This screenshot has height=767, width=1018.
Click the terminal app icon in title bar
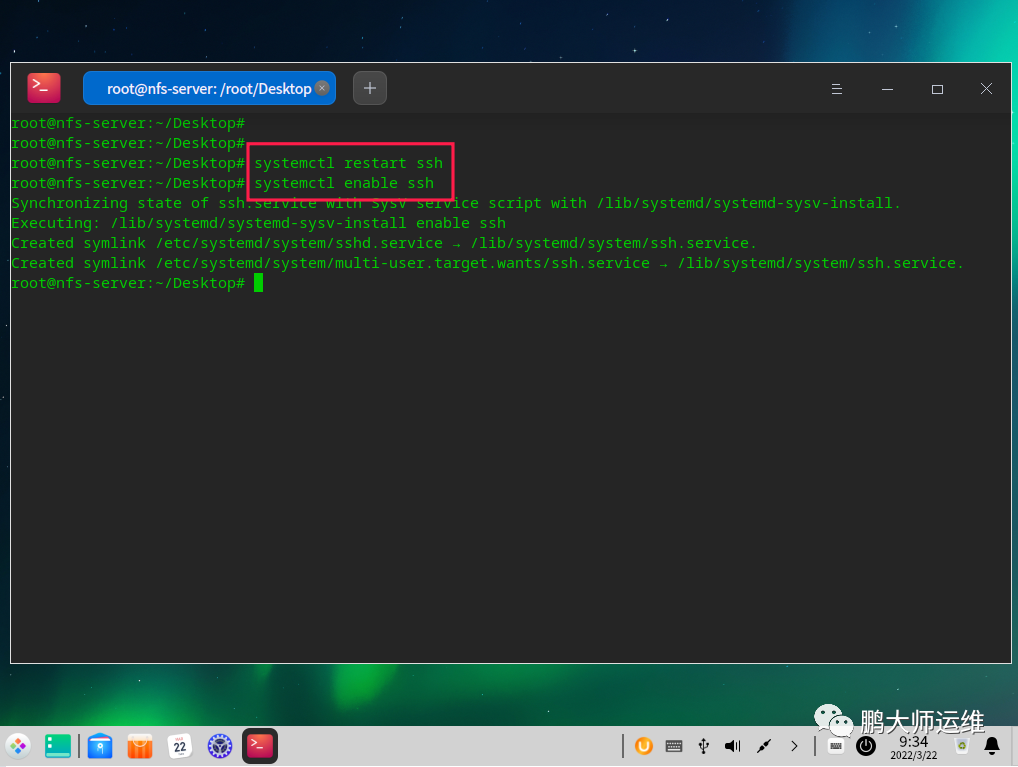coord(43,88)
